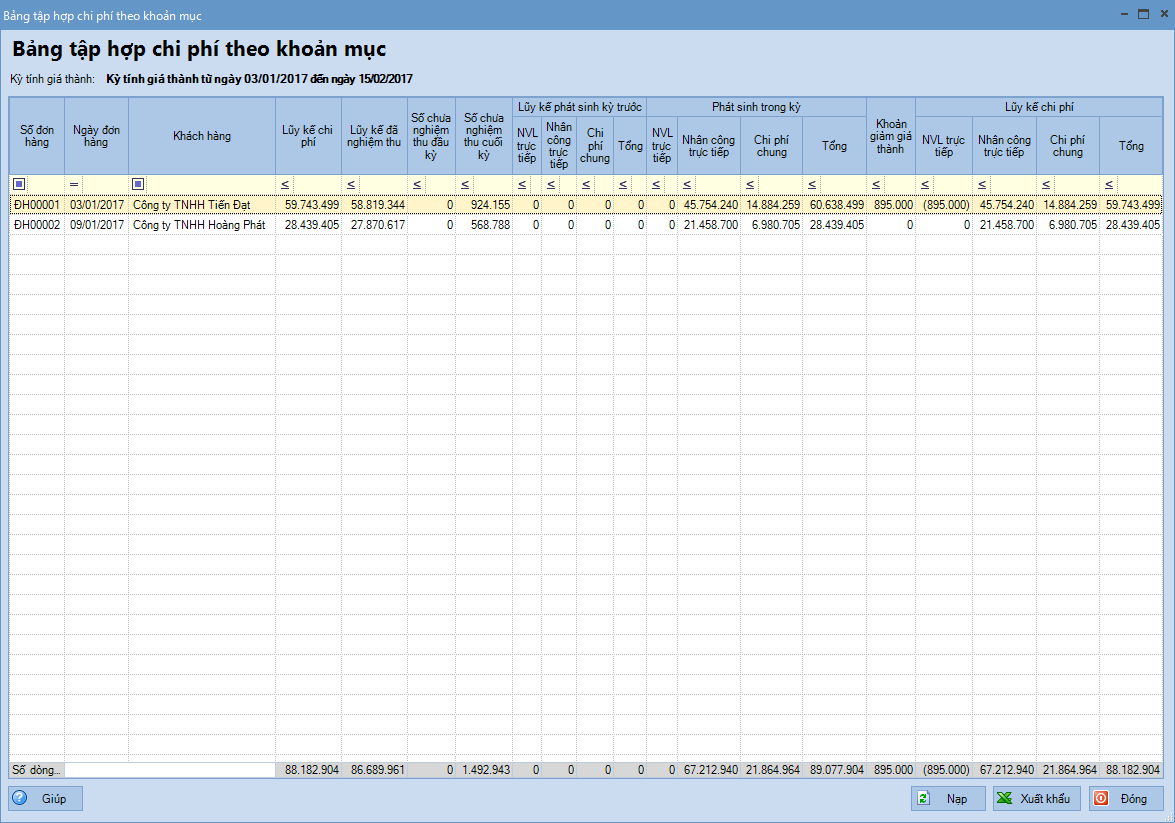Open filter operator for Số đơn hàng column
The width and height of the screenshot is (1175, 823).
tap(19, 184)
